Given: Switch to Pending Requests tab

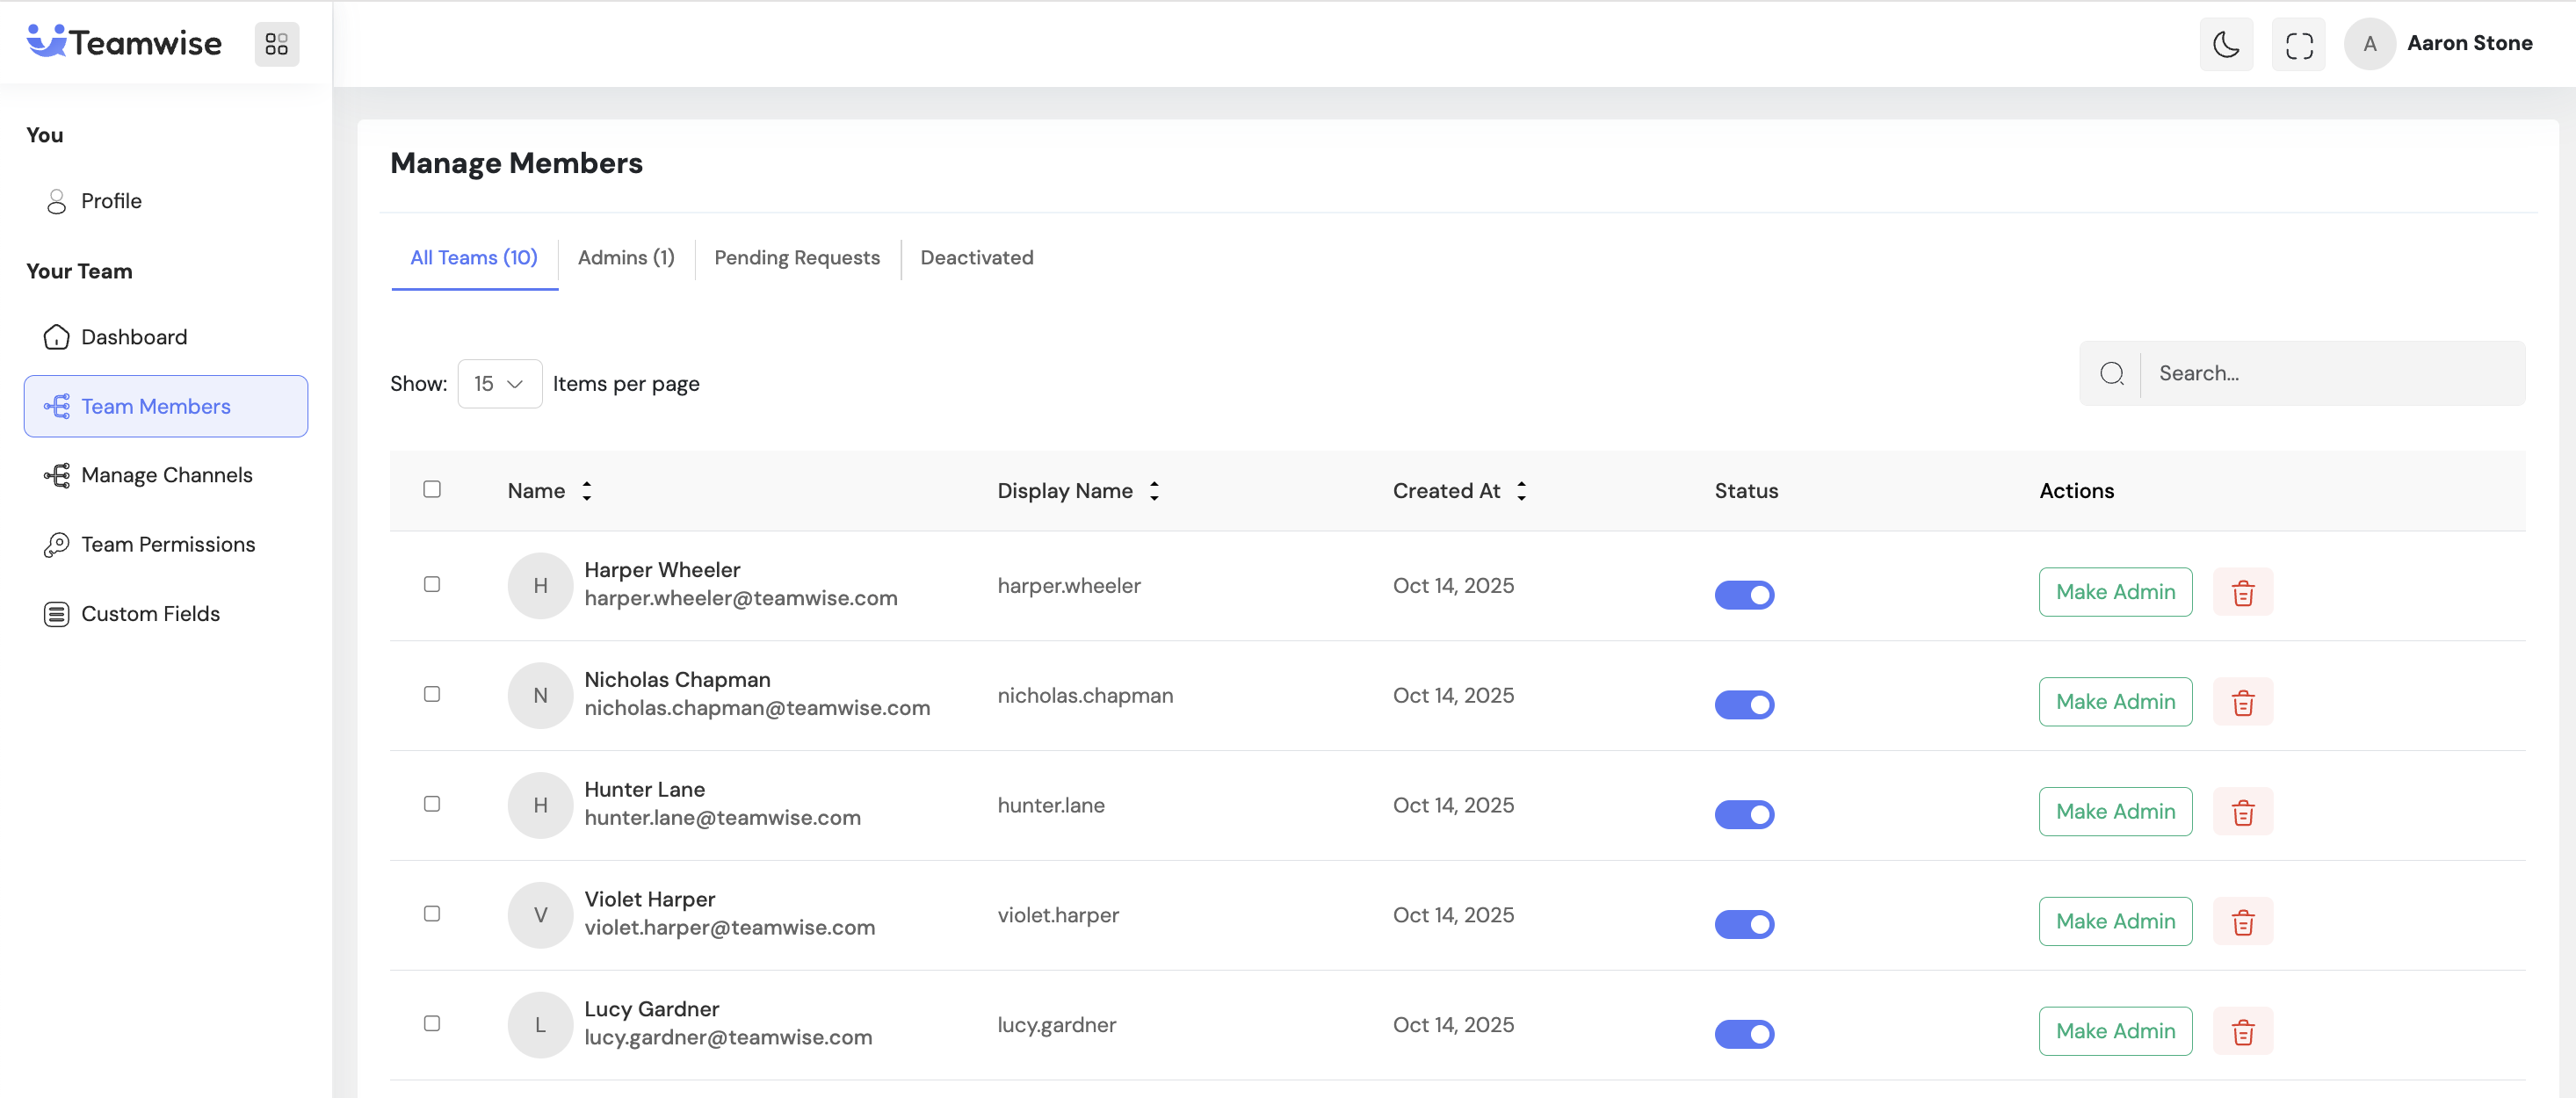Looking at the screenshot, I should pyautogui.click(x=796, y=258).
